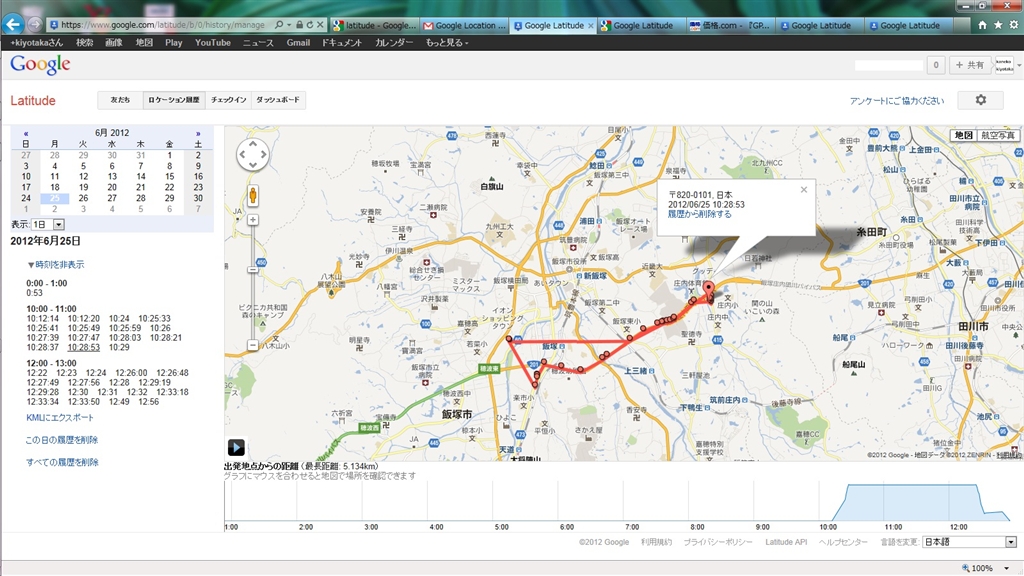Switch to the 価格.com browser tab

[x=730, y=25]
